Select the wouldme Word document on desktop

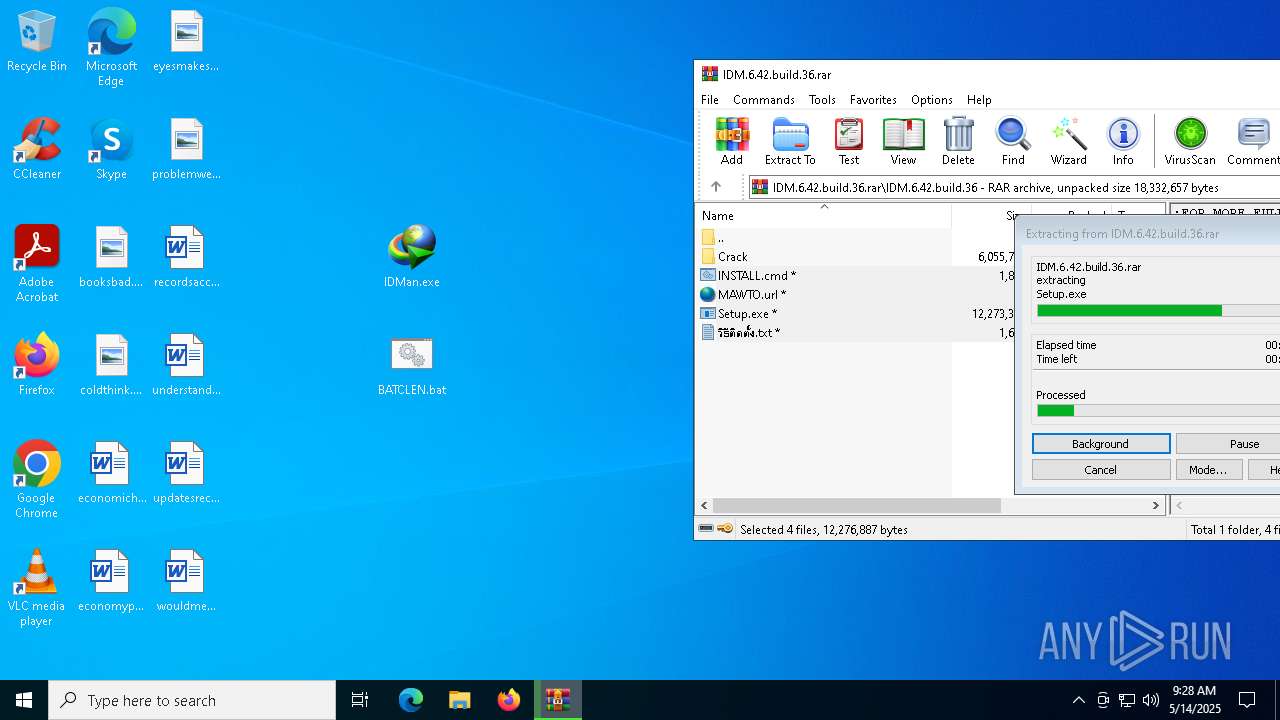pyautogui.click(x=186, y=581)
